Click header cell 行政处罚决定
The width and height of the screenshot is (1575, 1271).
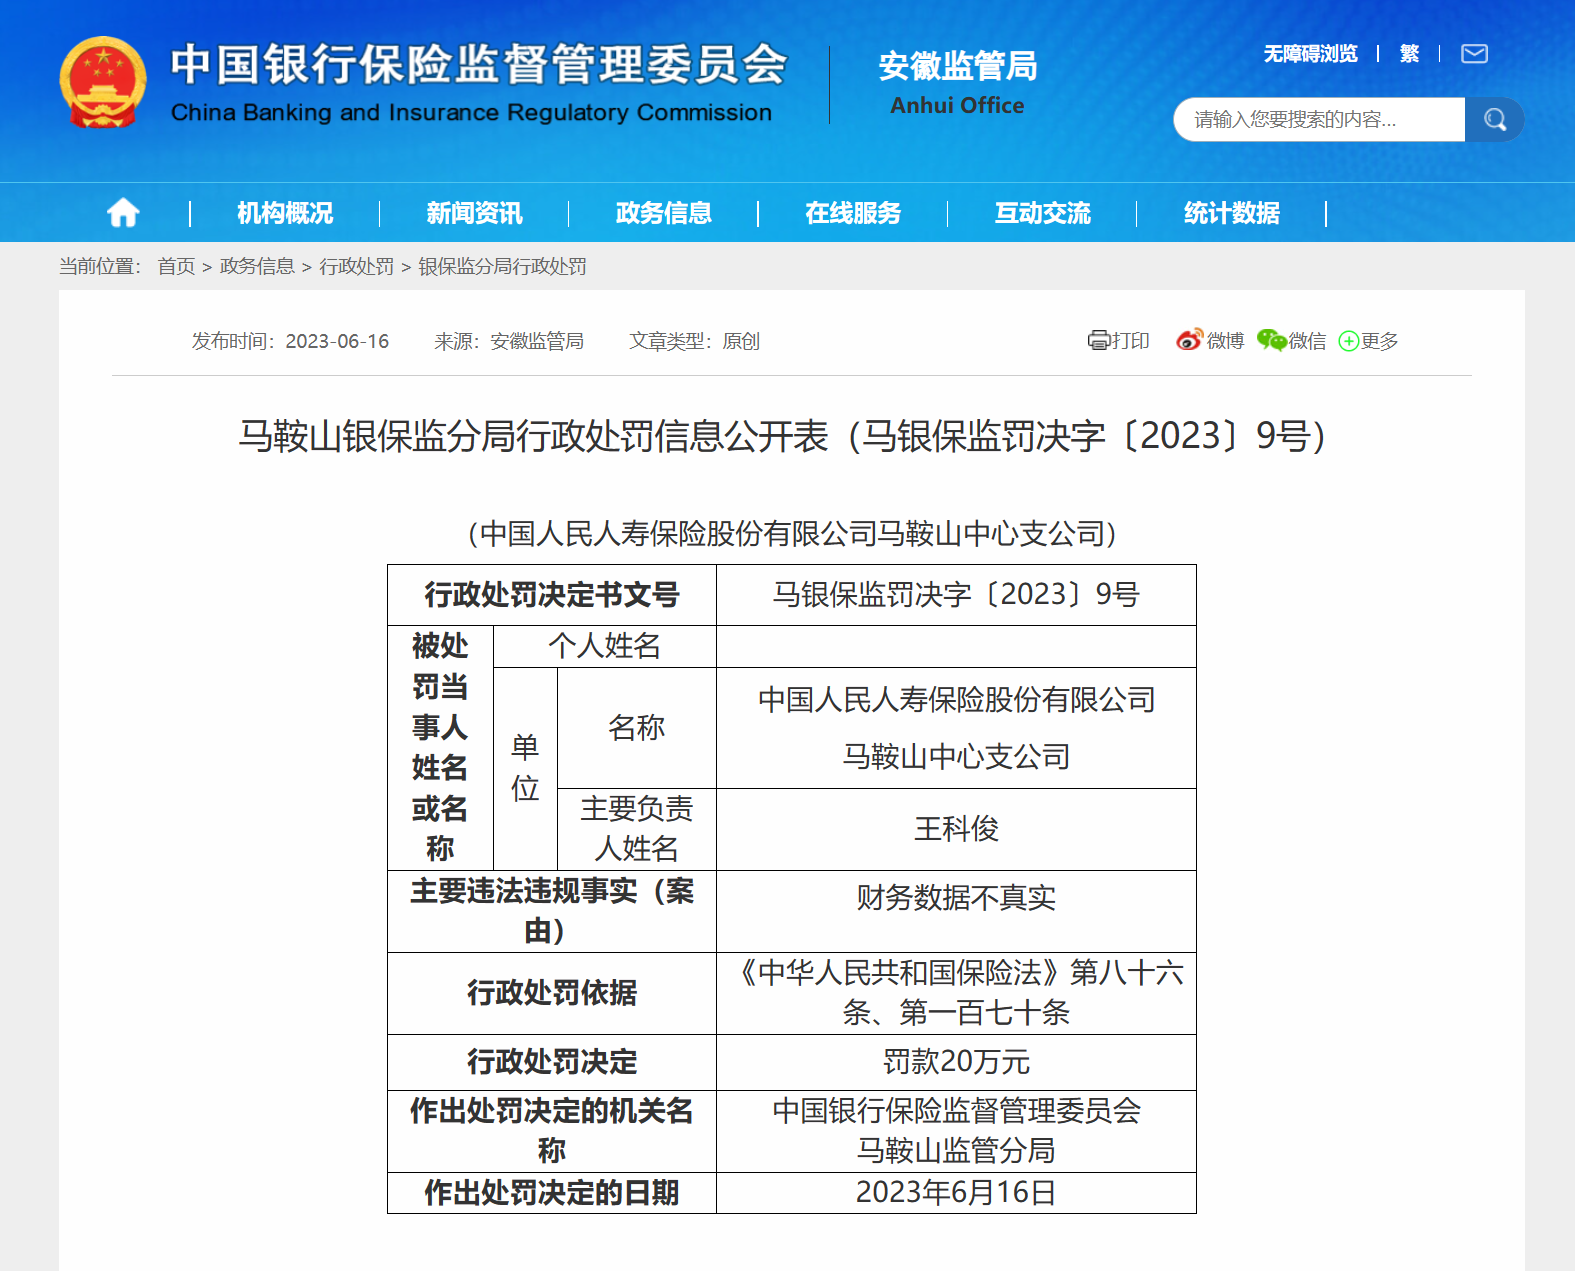point(552,1062)
